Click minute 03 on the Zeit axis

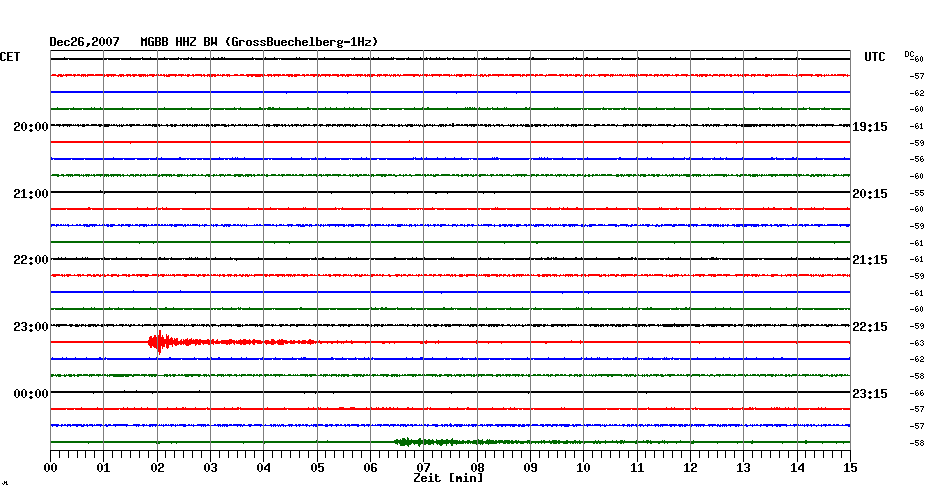211,468
